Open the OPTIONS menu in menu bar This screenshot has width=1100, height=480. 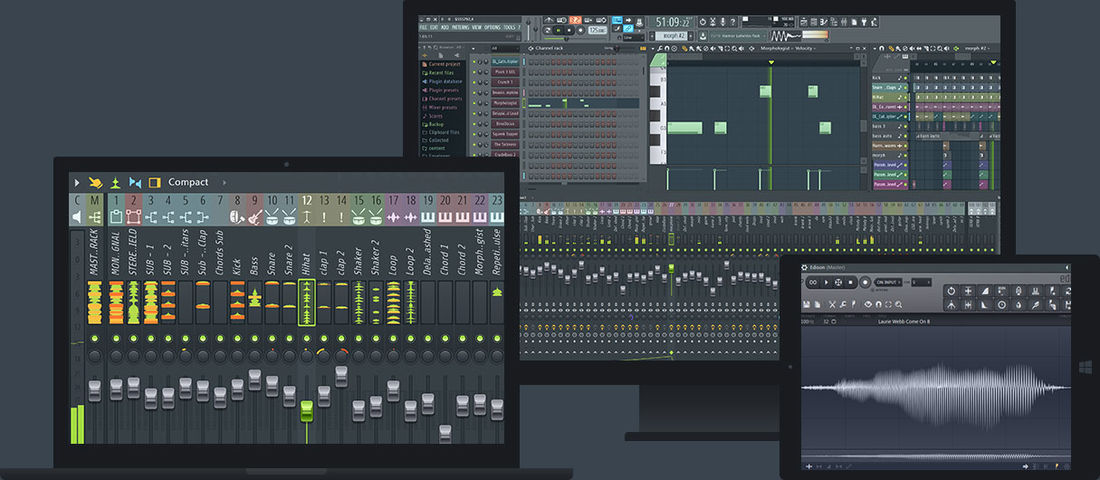tap(492, 27)
